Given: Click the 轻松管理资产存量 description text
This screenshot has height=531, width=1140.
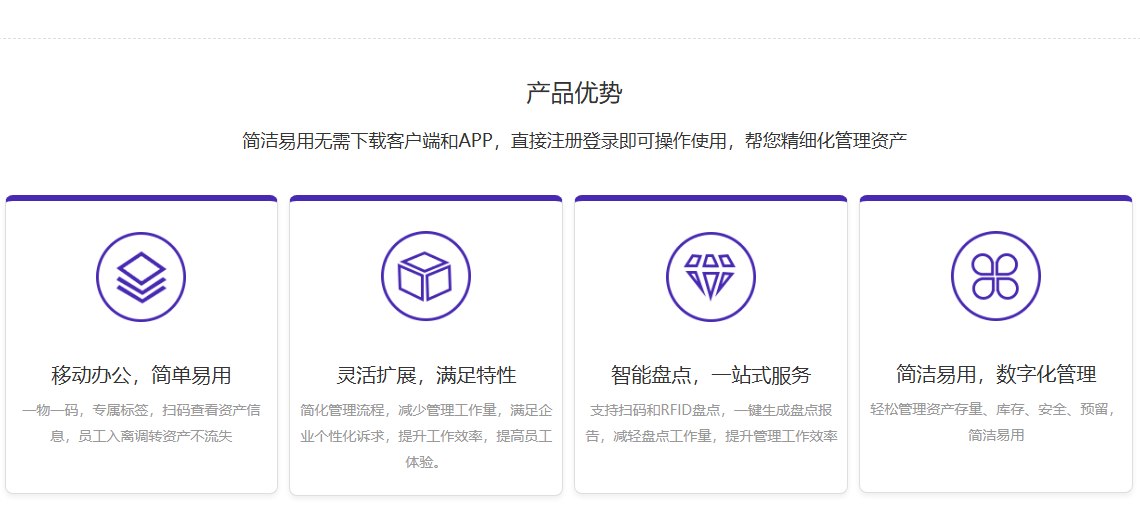Looking at the screenshot, I should point(995,422).
